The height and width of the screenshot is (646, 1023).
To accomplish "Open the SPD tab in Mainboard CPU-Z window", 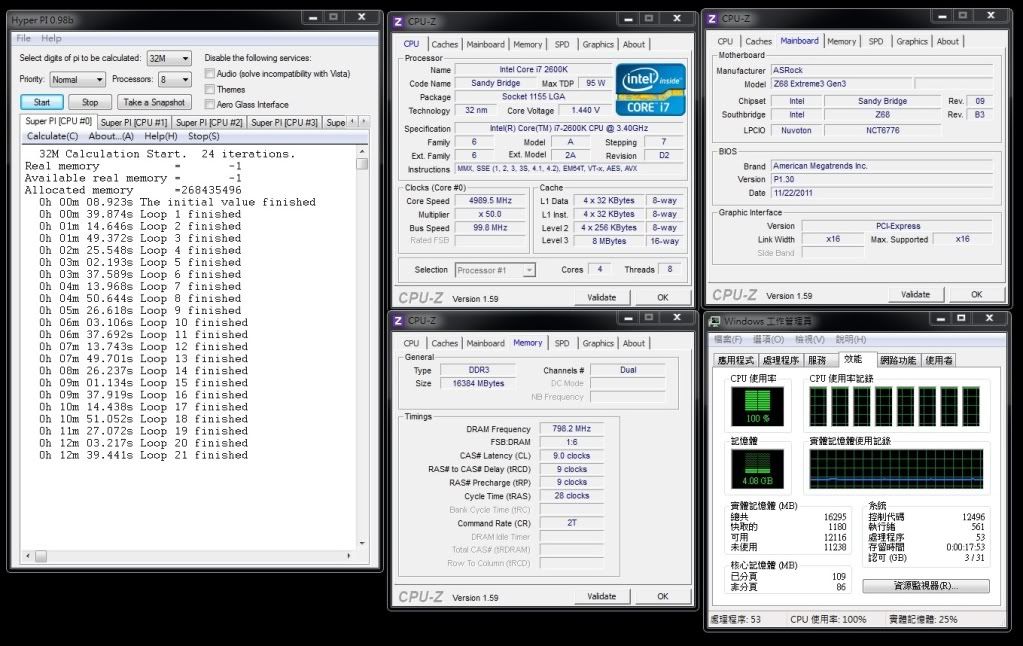I will click(876, 41).
